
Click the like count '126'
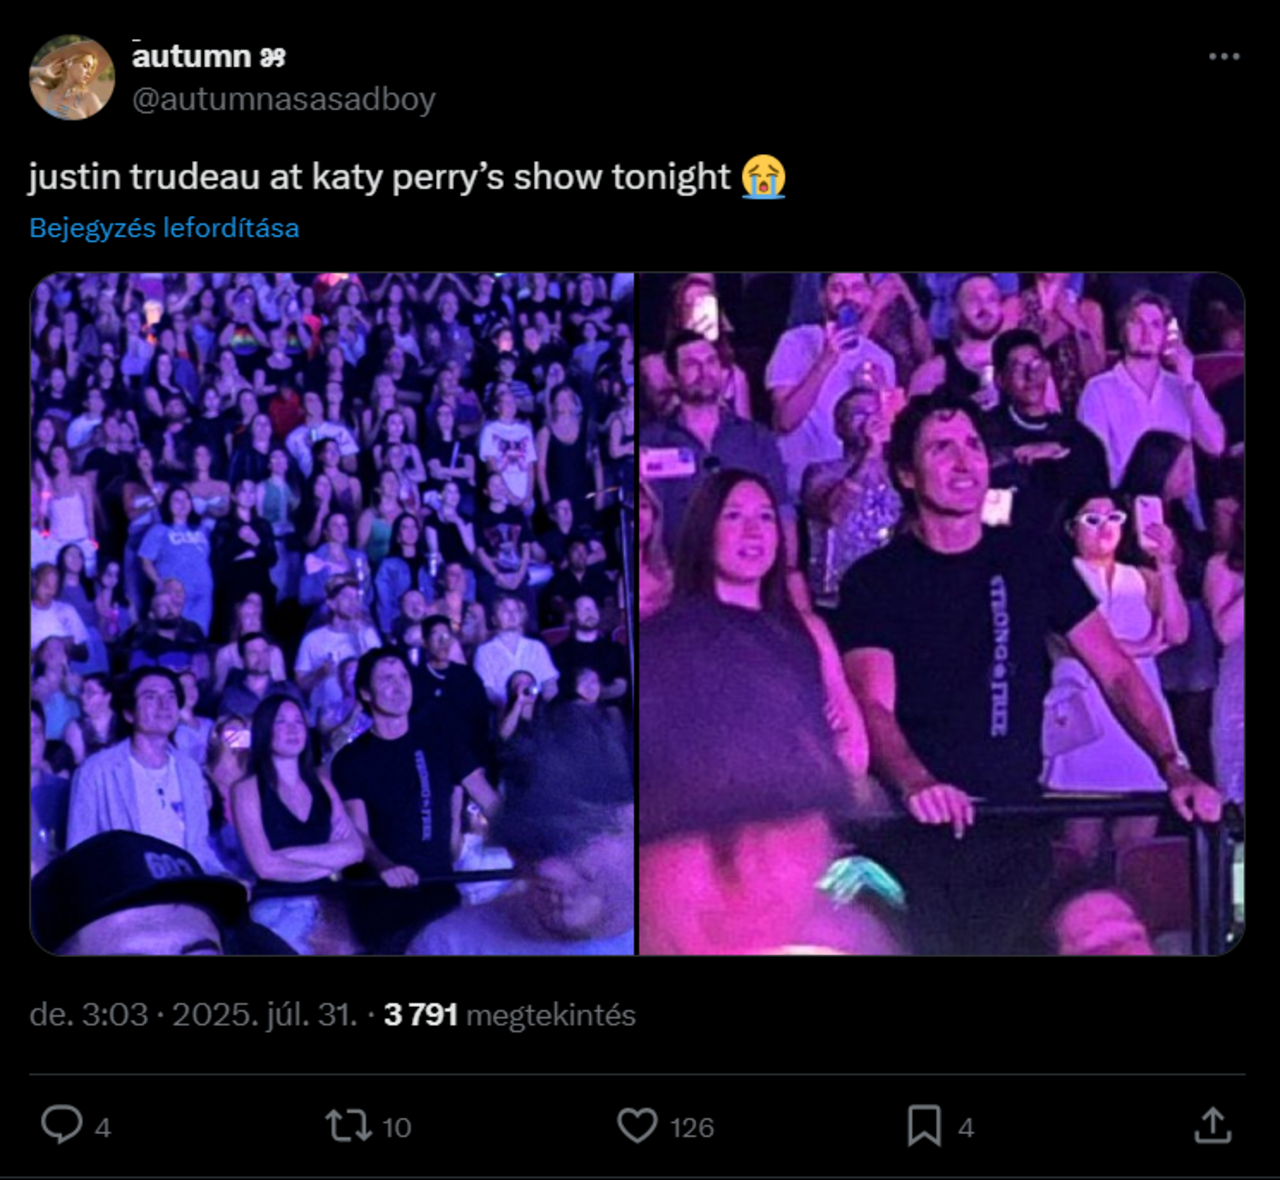point(691,1128)
